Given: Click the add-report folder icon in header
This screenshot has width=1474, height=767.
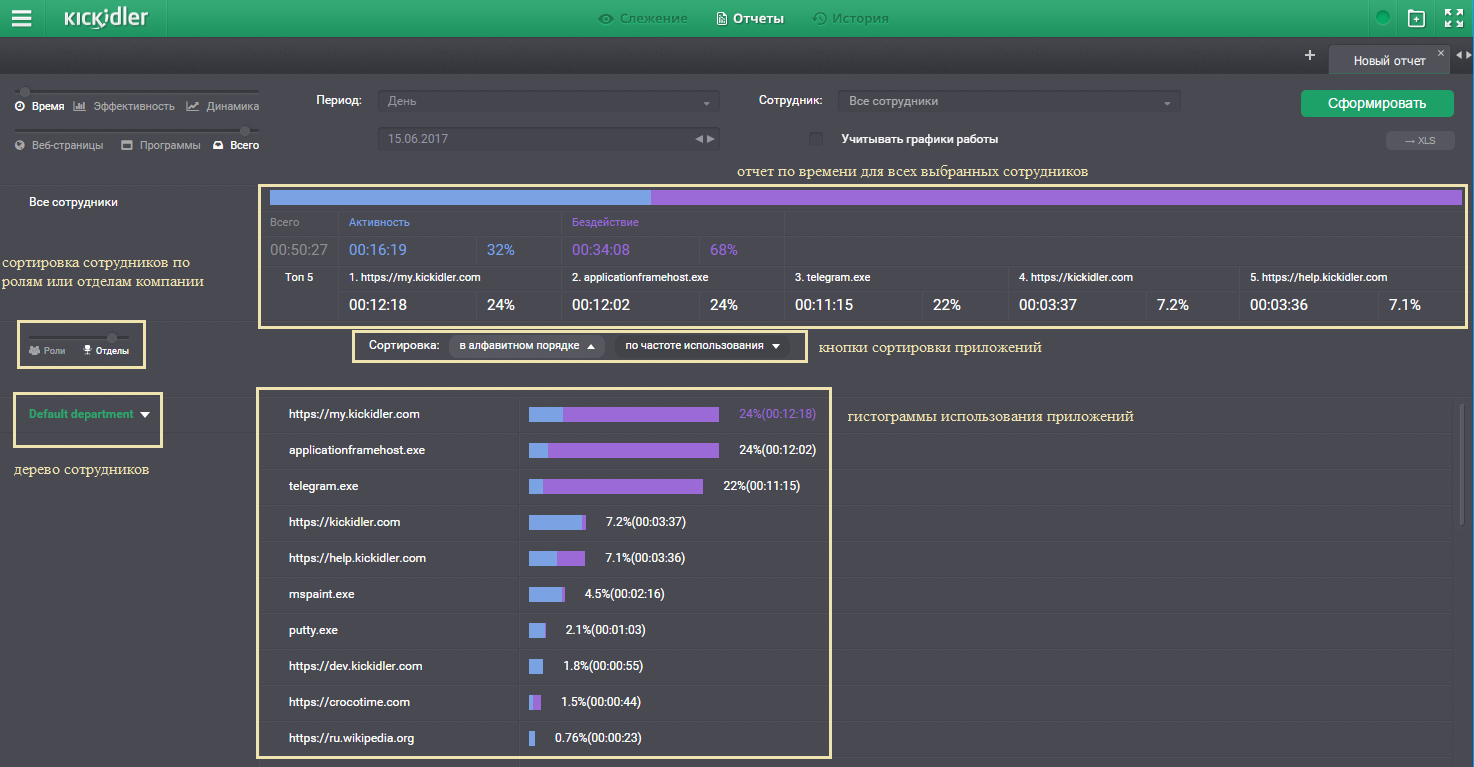Looking at the screenshot, I should 1416,18.
